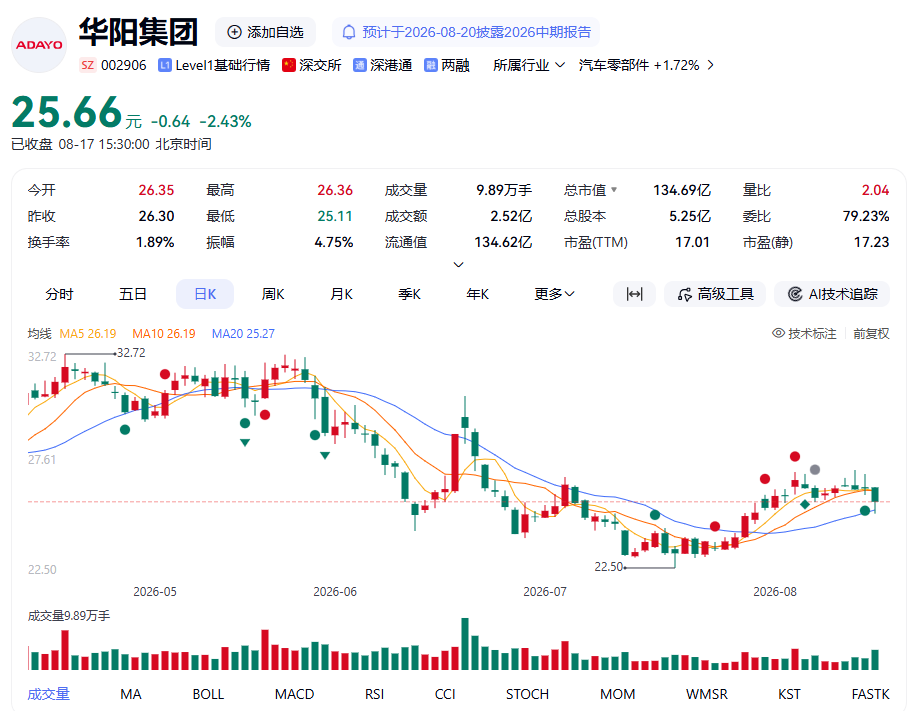The image size is (909, 711).
Task: Click the gray dot marker in August
Action: pos(815,470)
